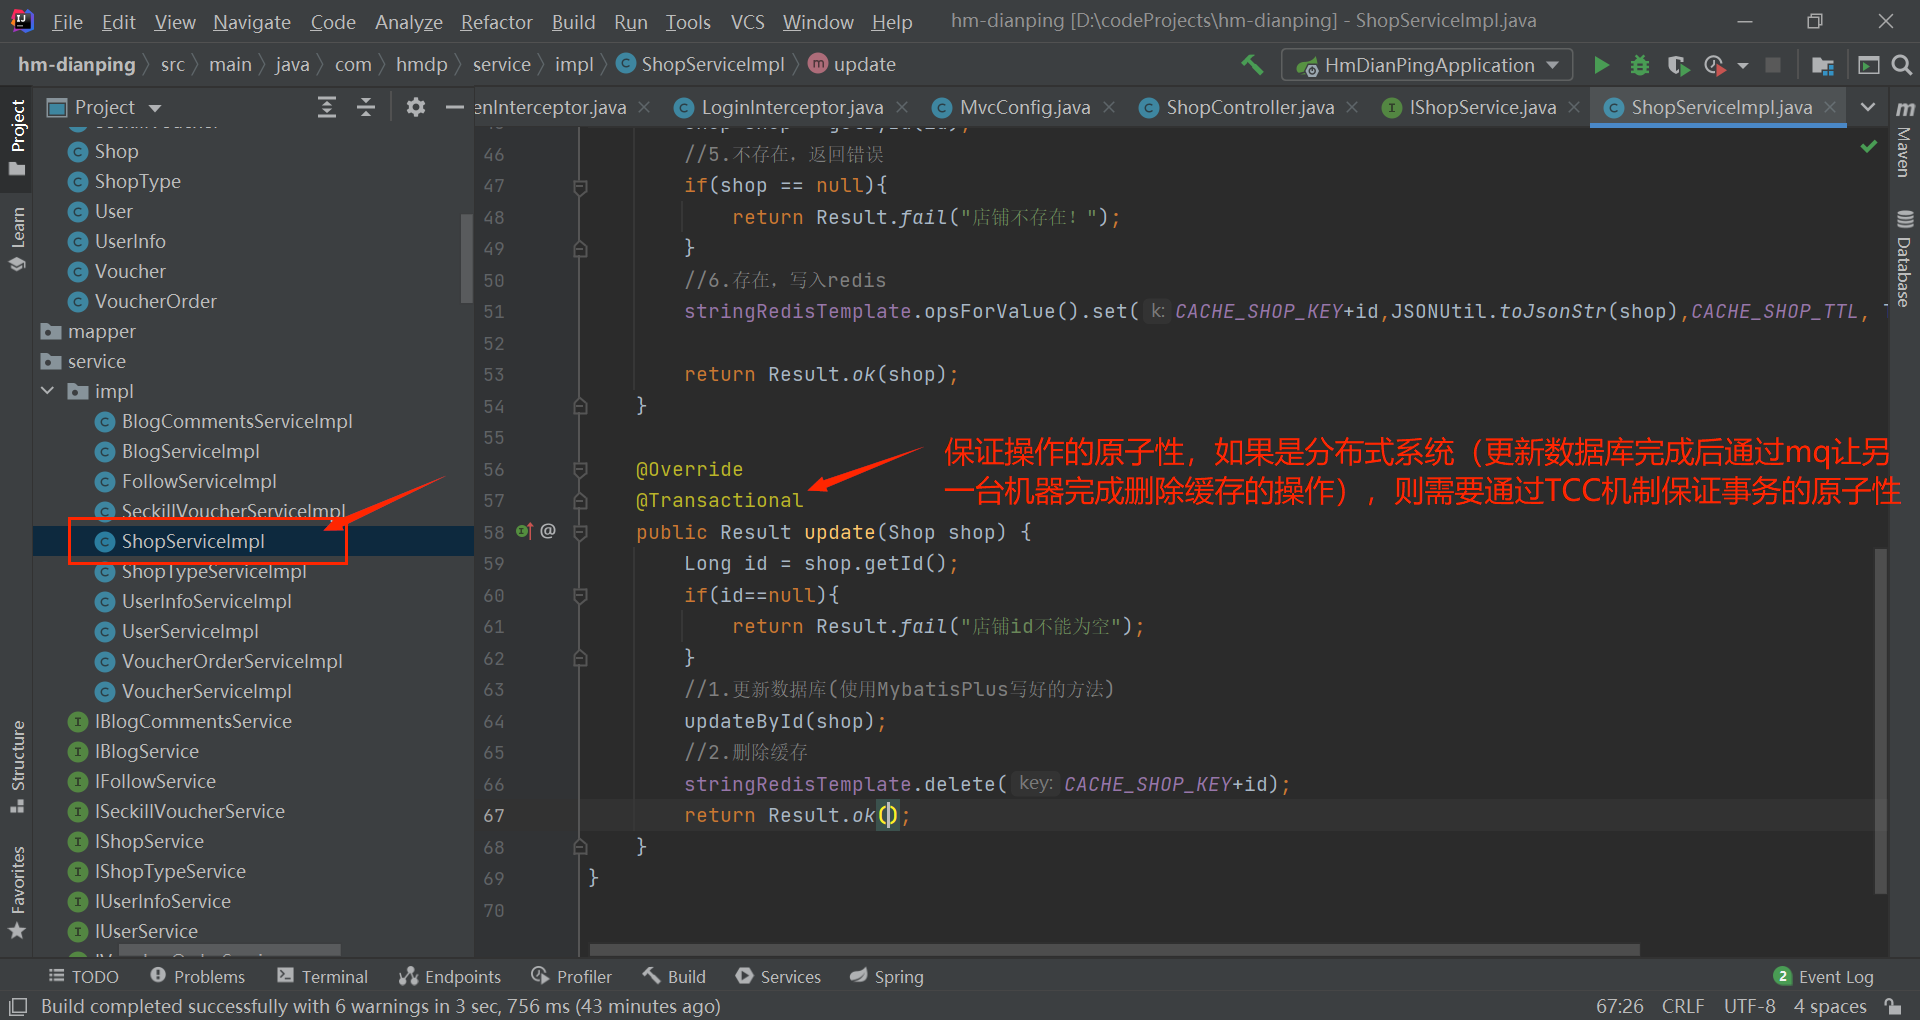Collapse the impl folder in project tree
The image size is (1921, 1020).
tap(47, 391)
